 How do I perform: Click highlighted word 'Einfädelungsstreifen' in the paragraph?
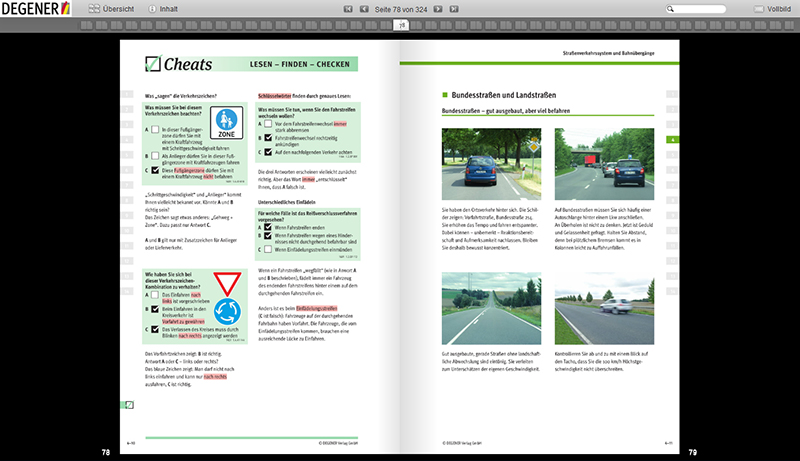(x=316, y=309)
